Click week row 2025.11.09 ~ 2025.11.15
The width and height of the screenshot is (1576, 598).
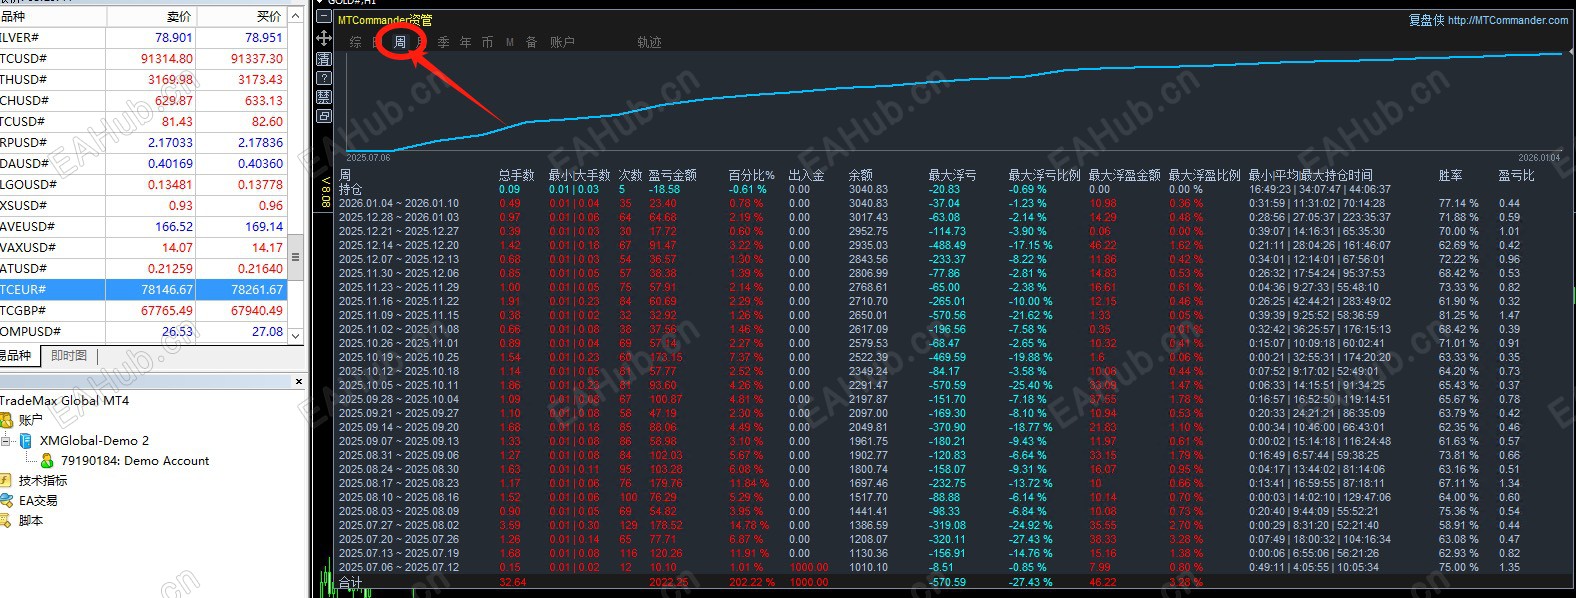click(x=399, y=315)
